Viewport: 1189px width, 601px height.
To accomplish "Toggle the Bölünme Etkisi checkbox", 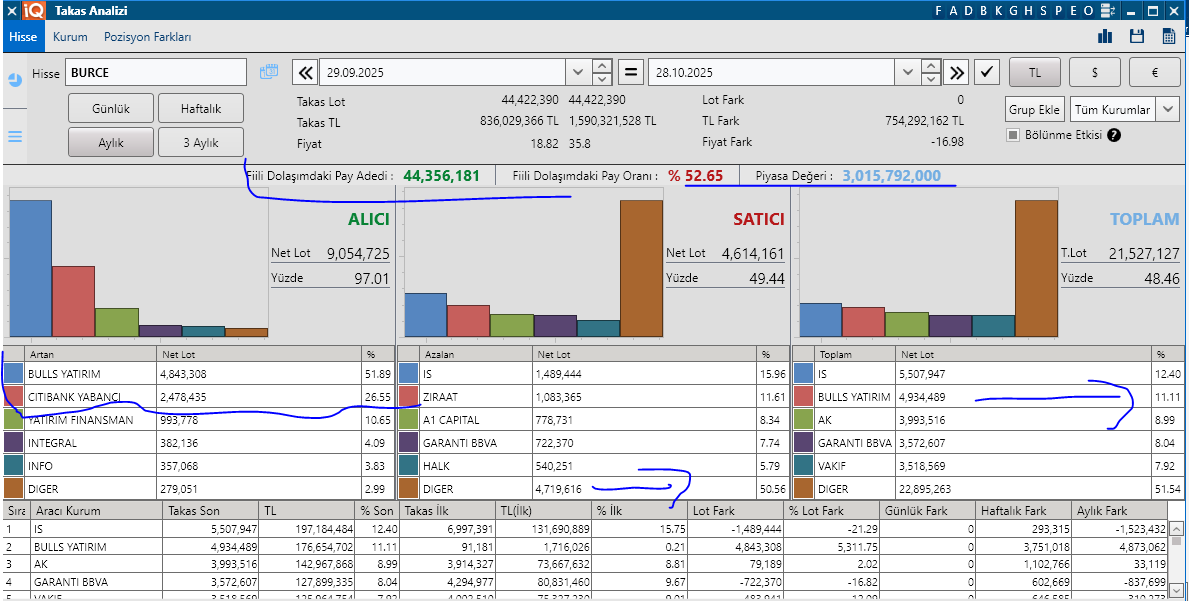I will pyautogui.click(x=1012, y=135).
